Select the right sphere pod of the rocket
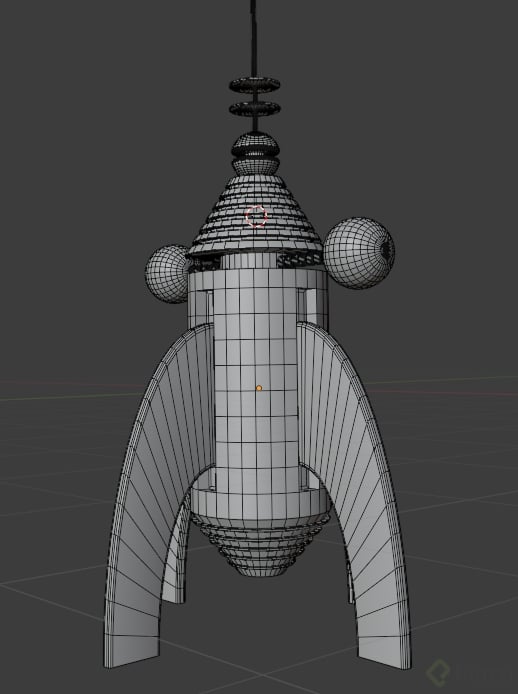This screenshot has height=694, width=518. tap(359, 253)
